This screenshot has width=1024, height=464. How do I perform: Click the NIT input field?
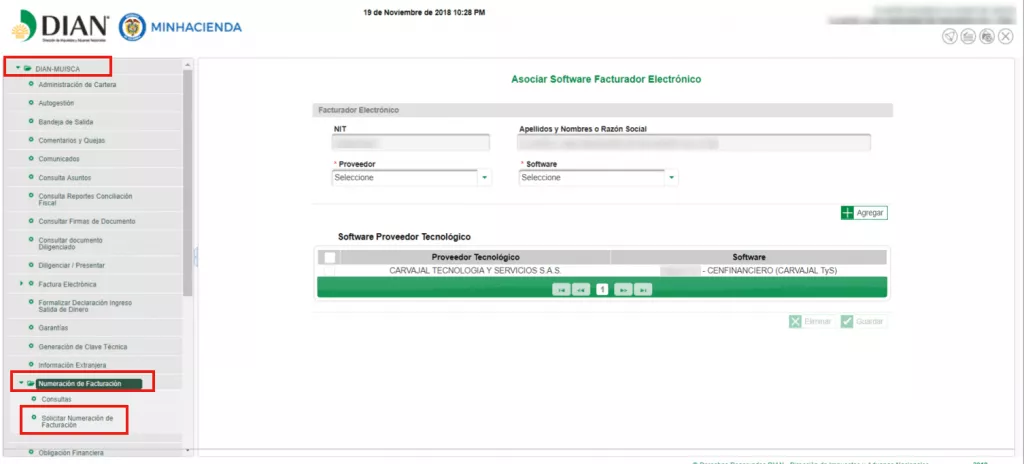[411, 143]
